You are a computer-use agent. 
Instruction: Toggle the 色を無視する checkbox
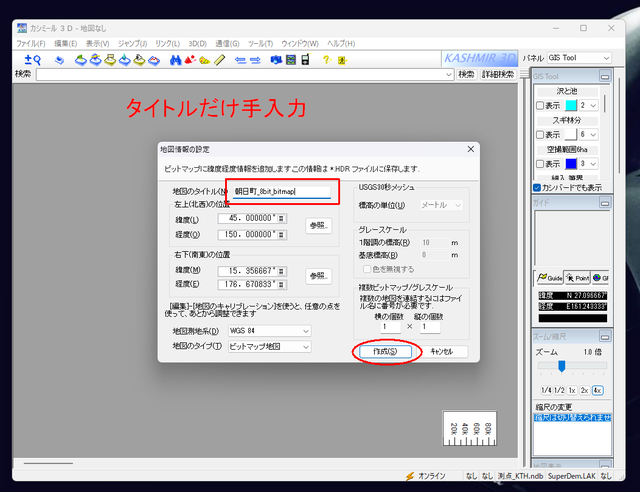tap(367, 269)
